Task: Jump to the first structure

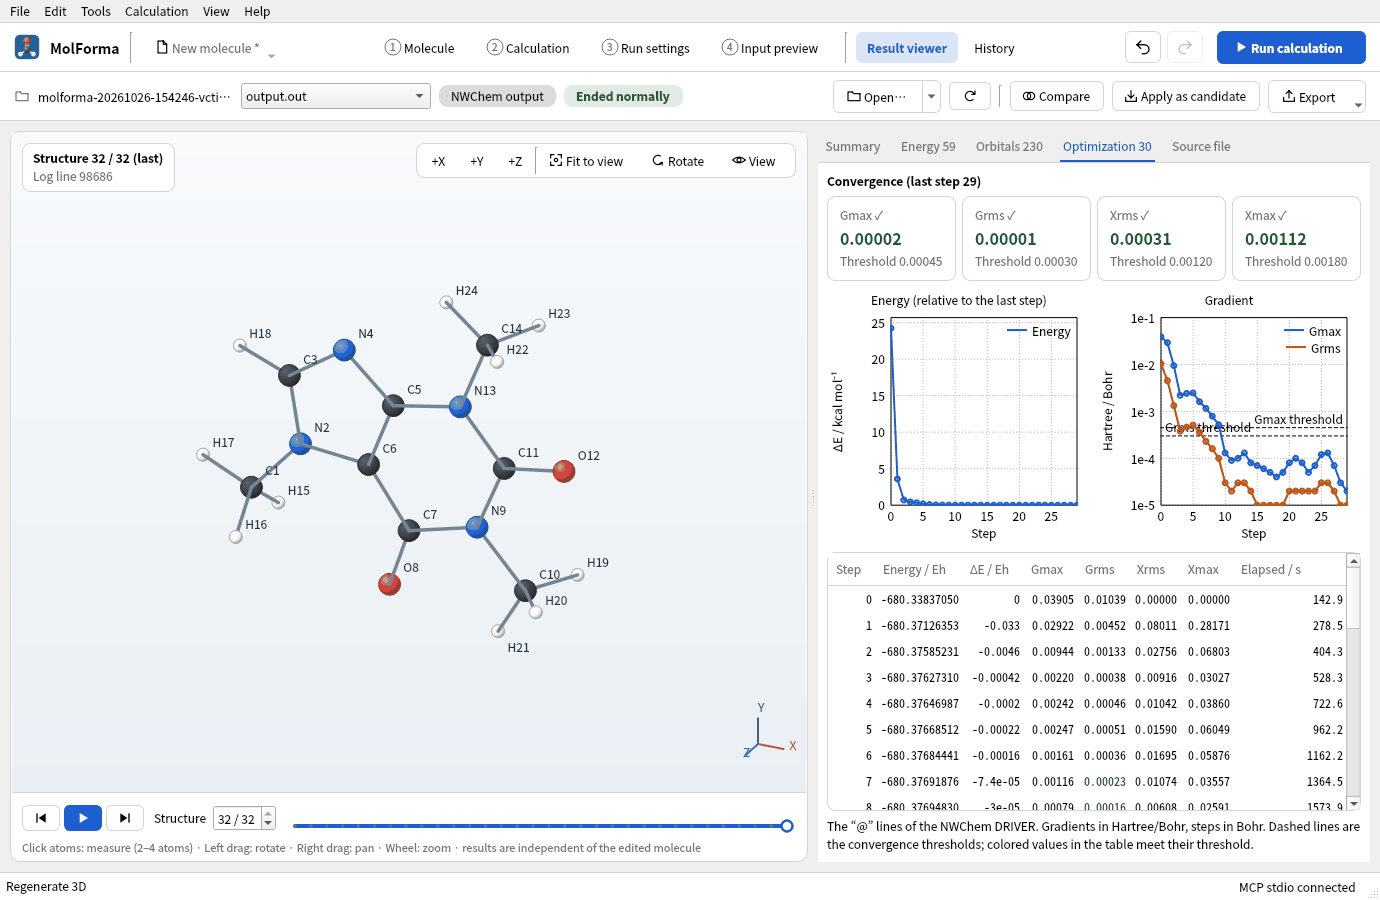Action: (41, 818)
